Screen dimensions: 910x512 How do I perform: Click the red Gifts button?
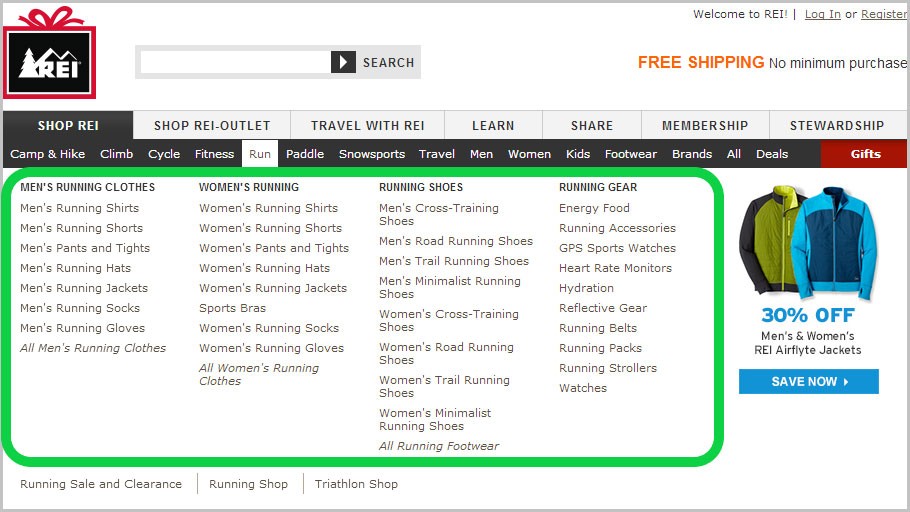pyautogui.click(x=864, y=154)
